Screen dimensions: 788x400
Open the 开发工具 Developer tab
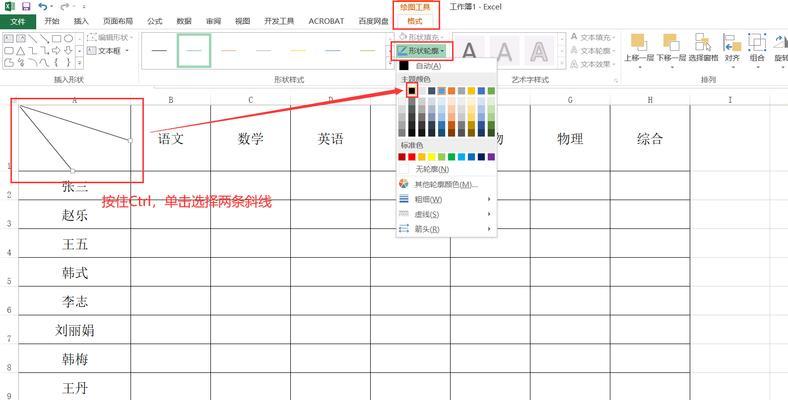279,21
